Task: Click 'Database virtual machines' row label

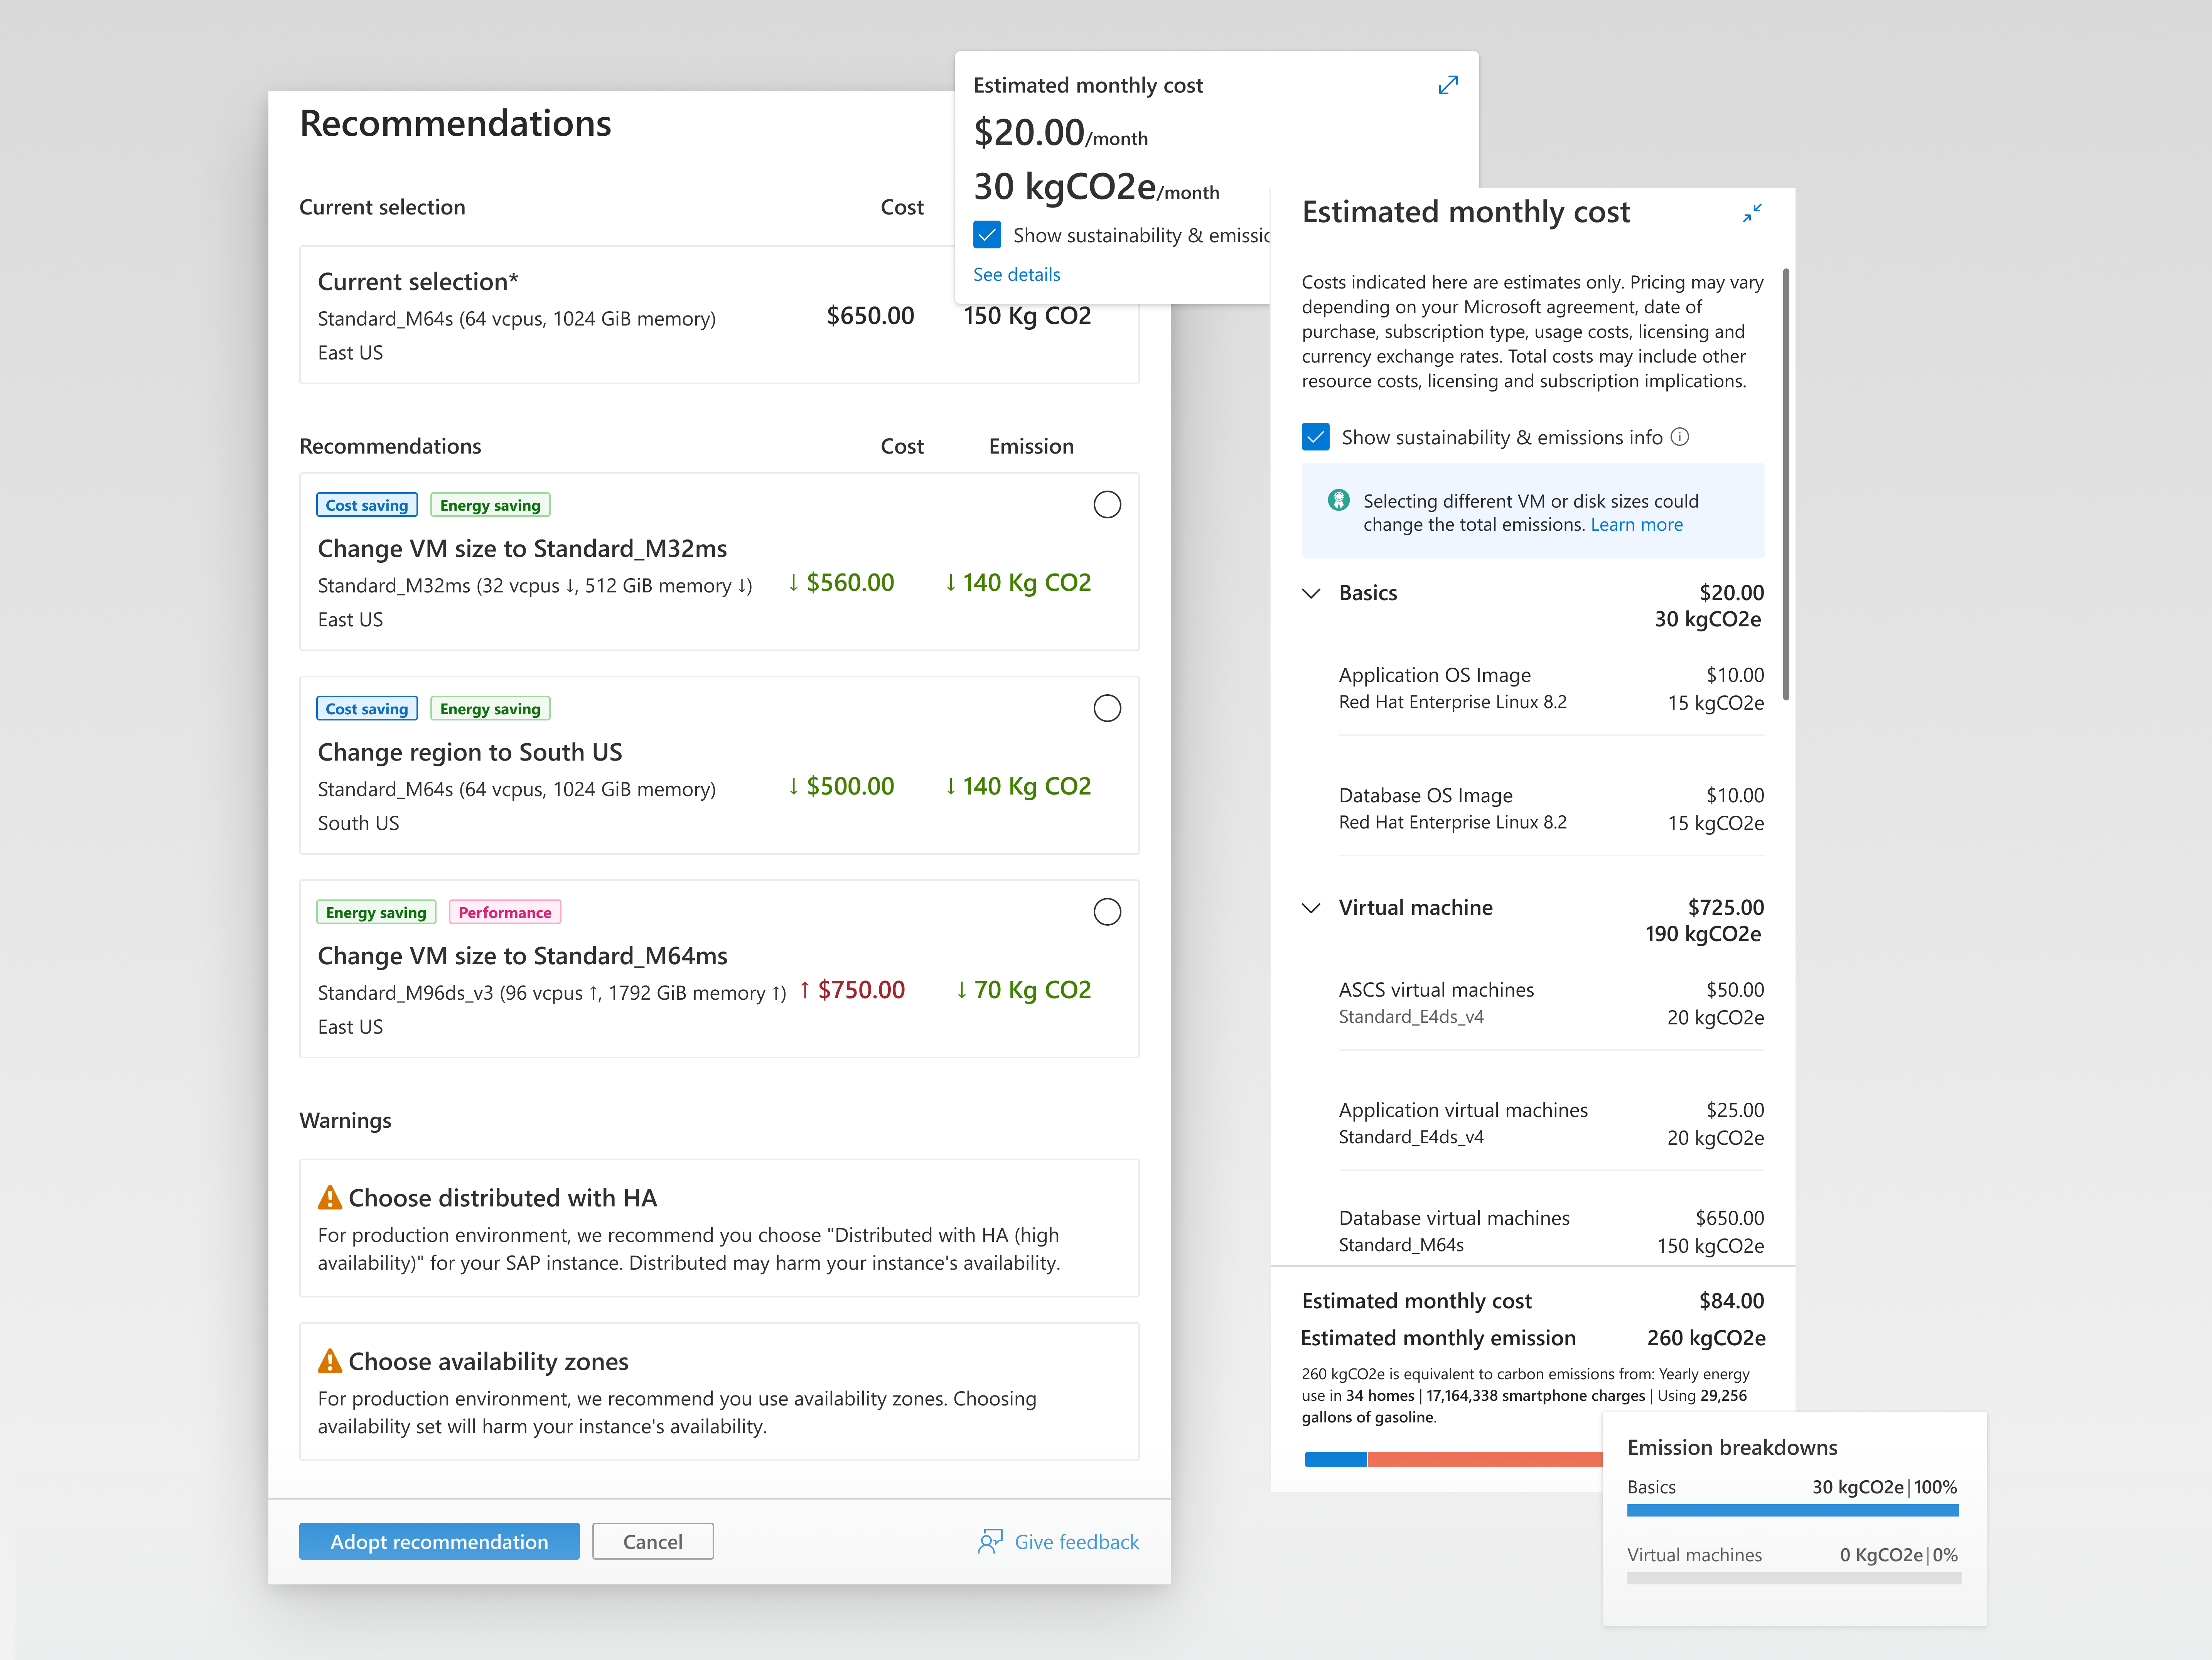Action: coord(1454,1218)
